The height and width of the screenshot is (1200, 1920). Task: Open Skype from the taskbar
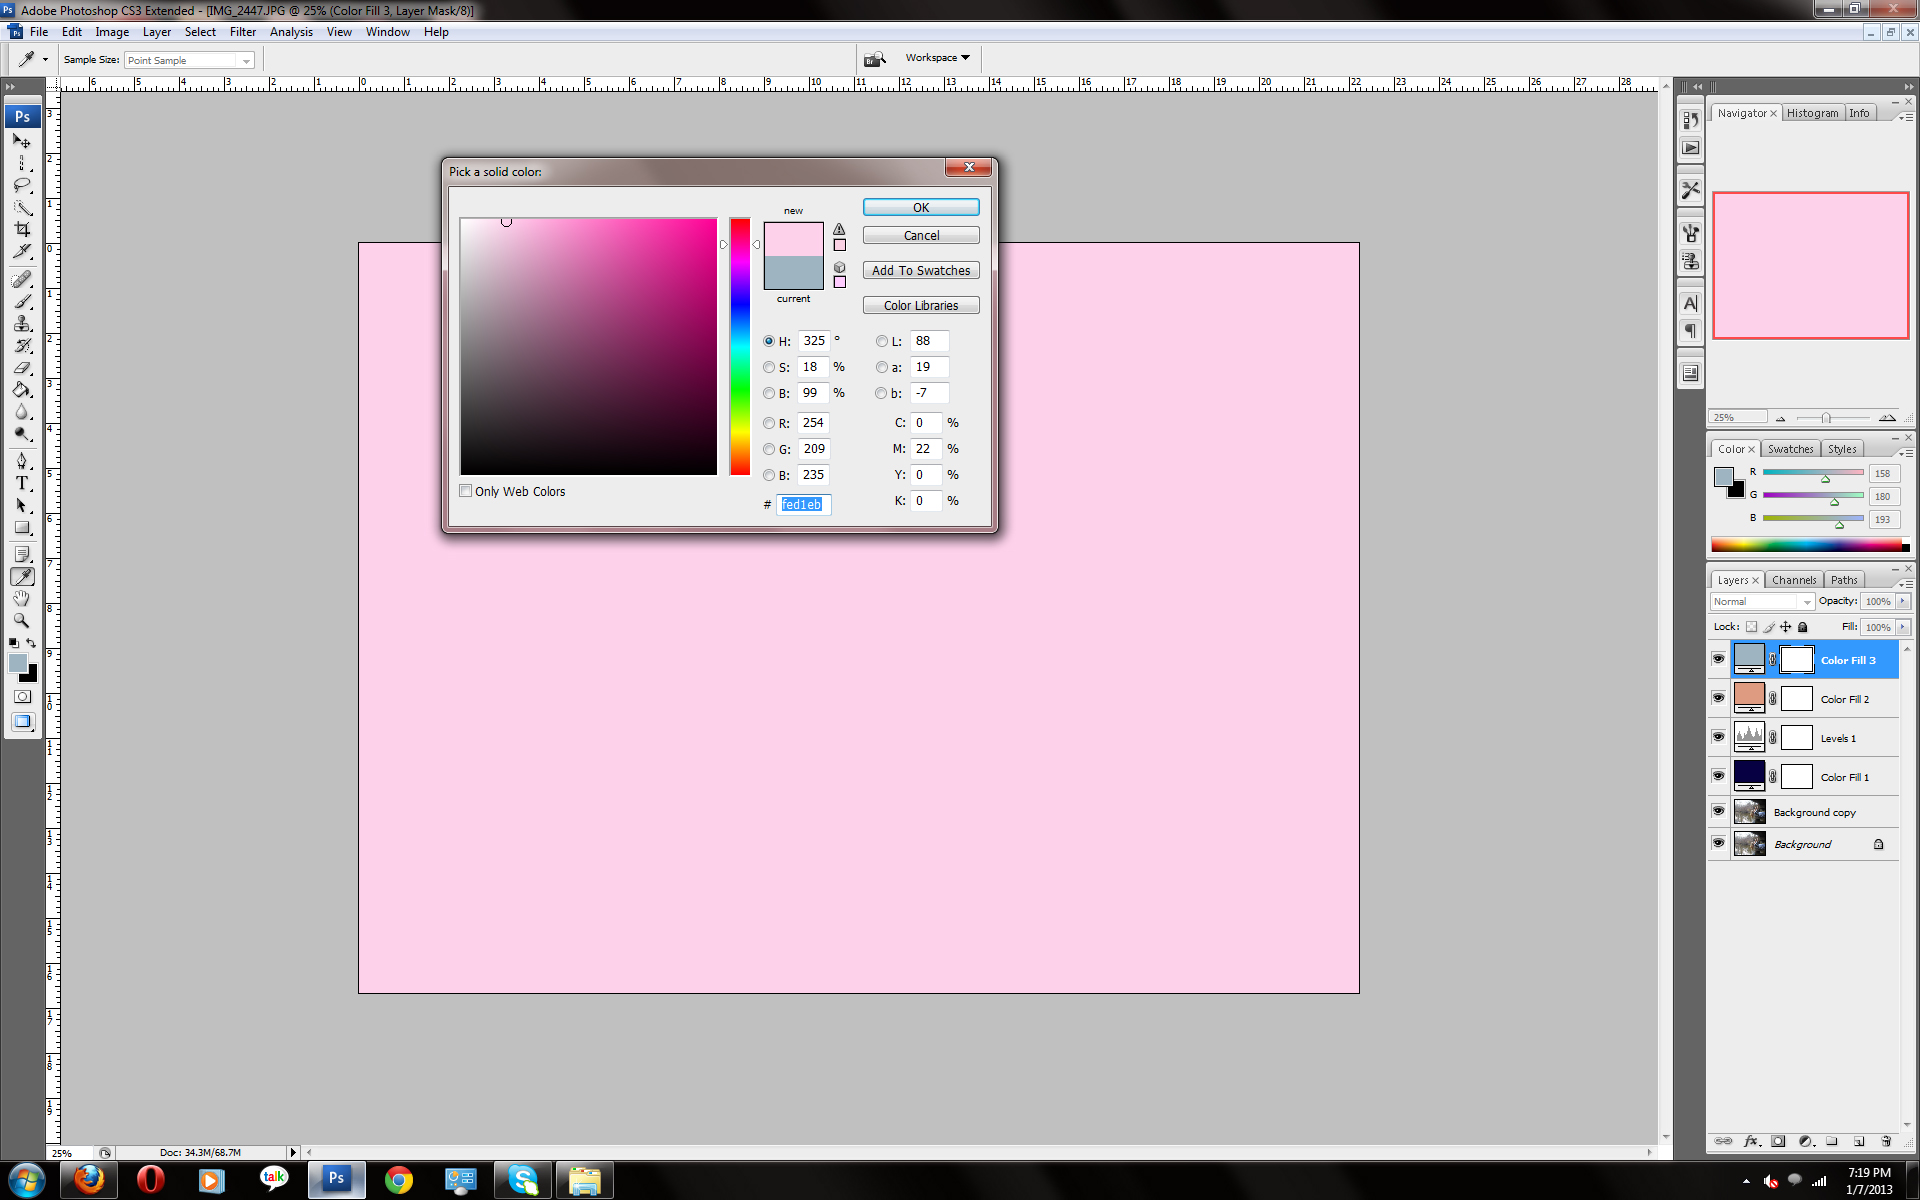click(x=523, y=1180)
